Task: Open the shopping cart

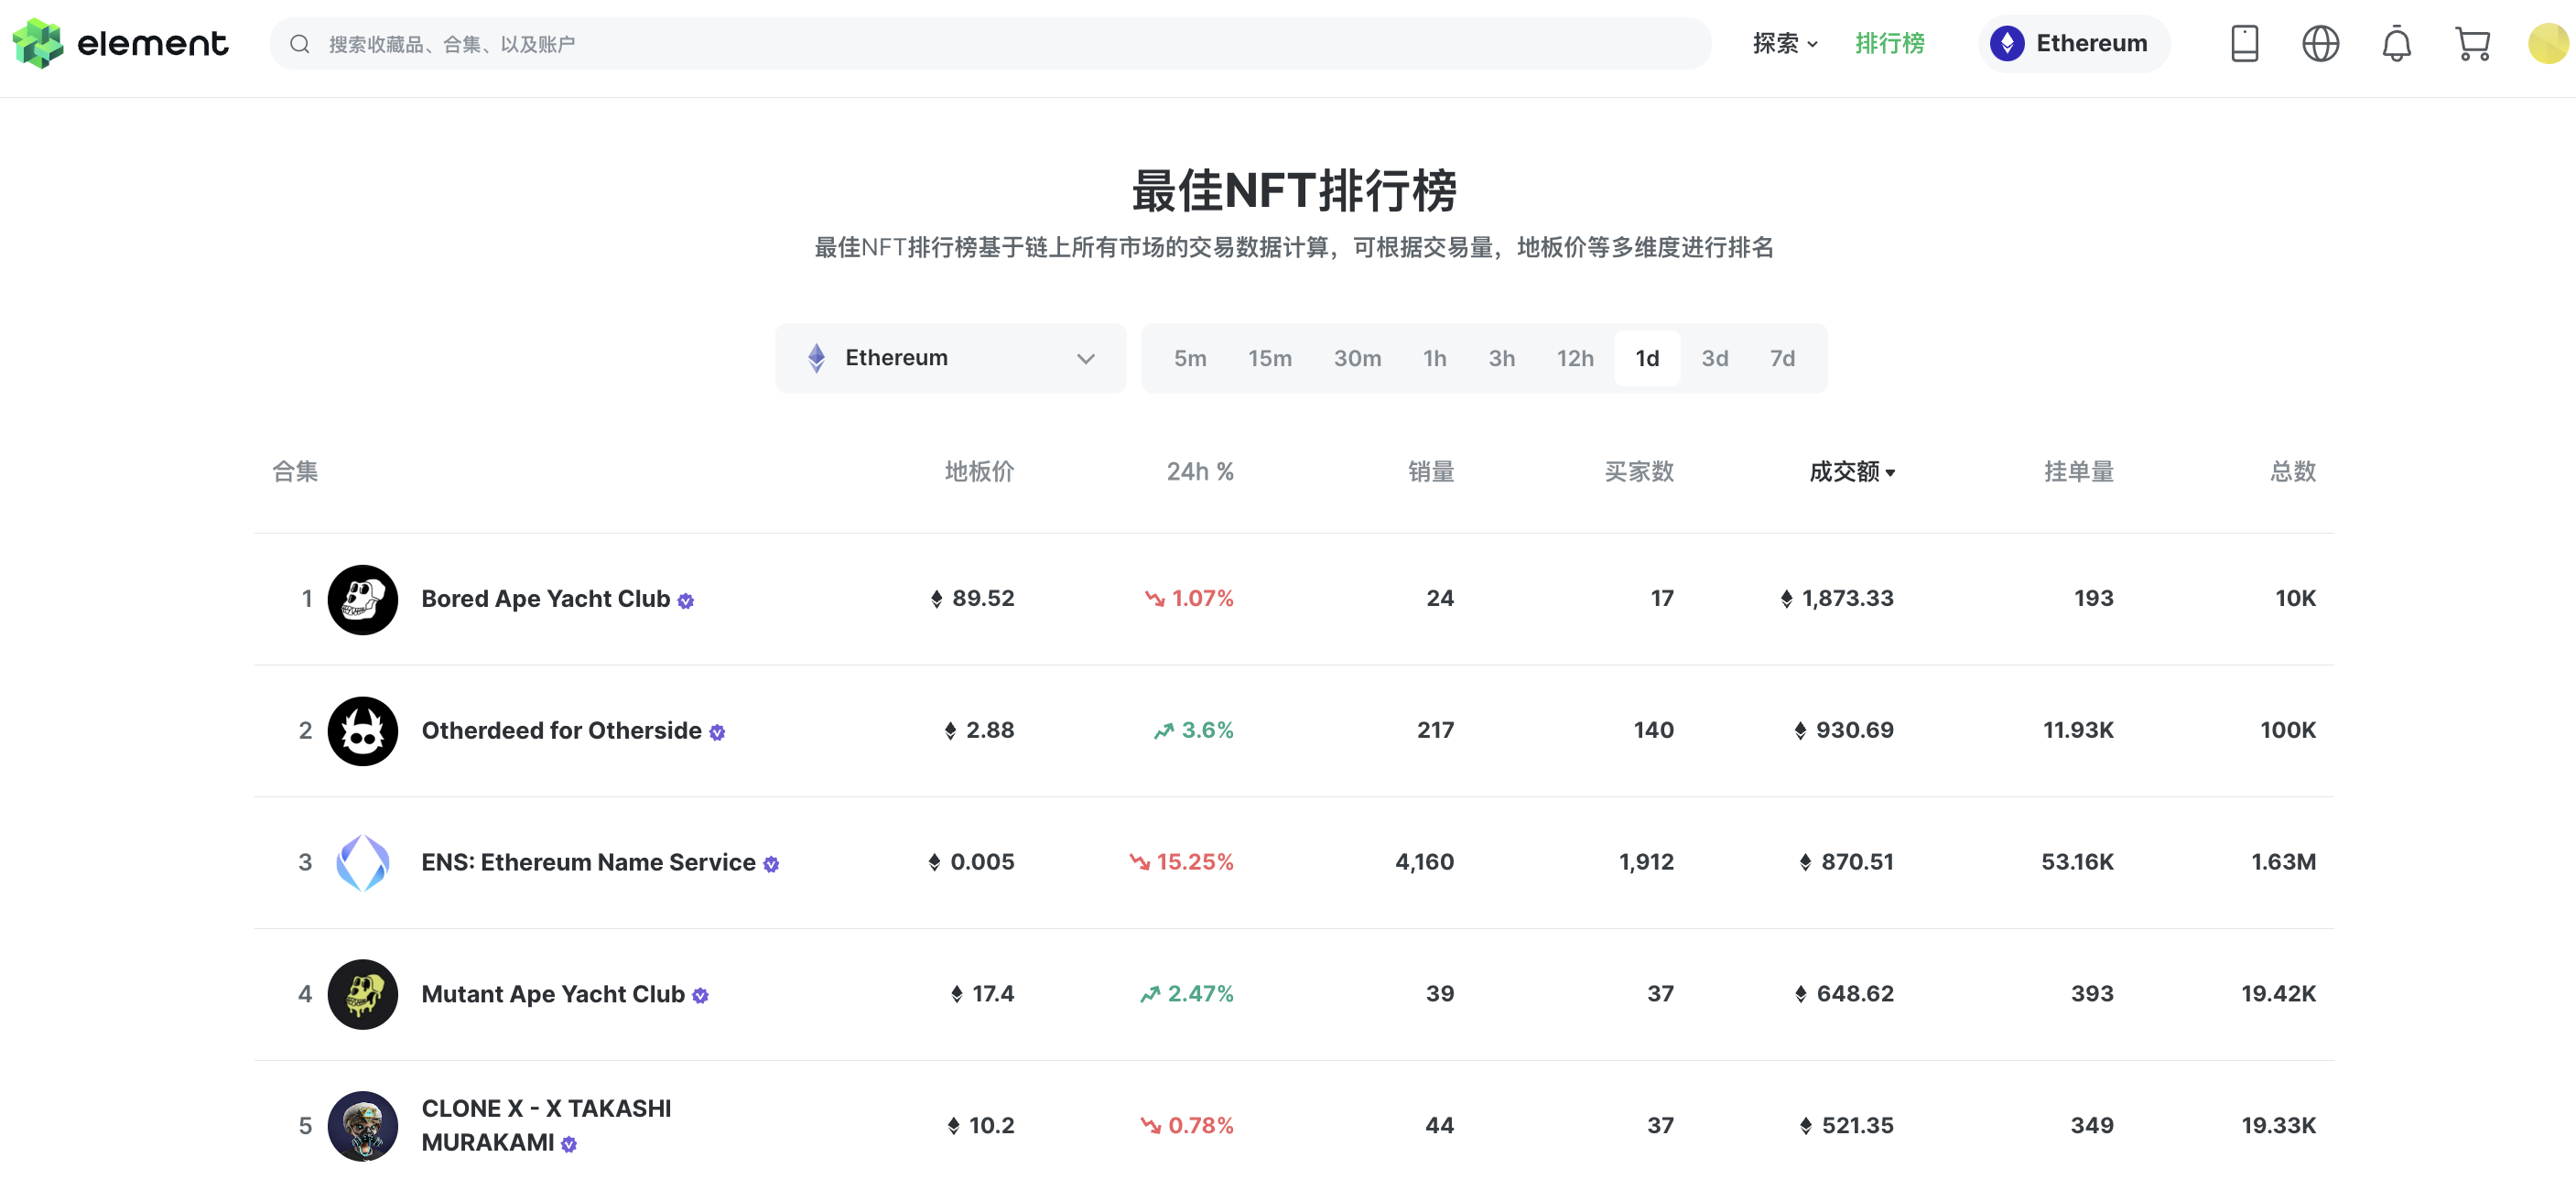Action: click(x=2472, y=43)
